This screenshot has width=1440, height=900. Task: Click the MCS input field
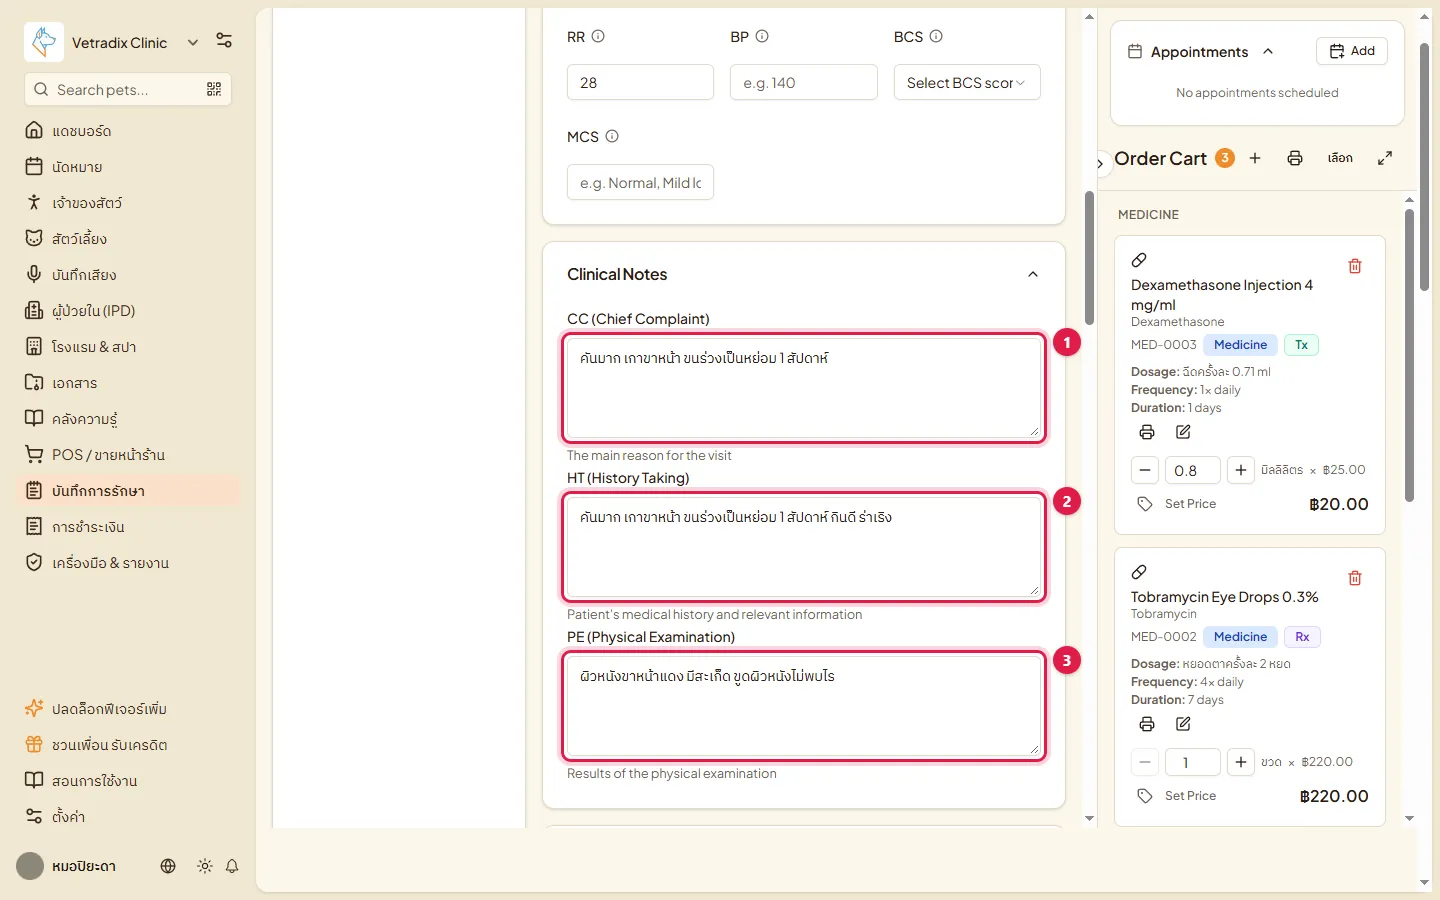click(x=640, y=182)
